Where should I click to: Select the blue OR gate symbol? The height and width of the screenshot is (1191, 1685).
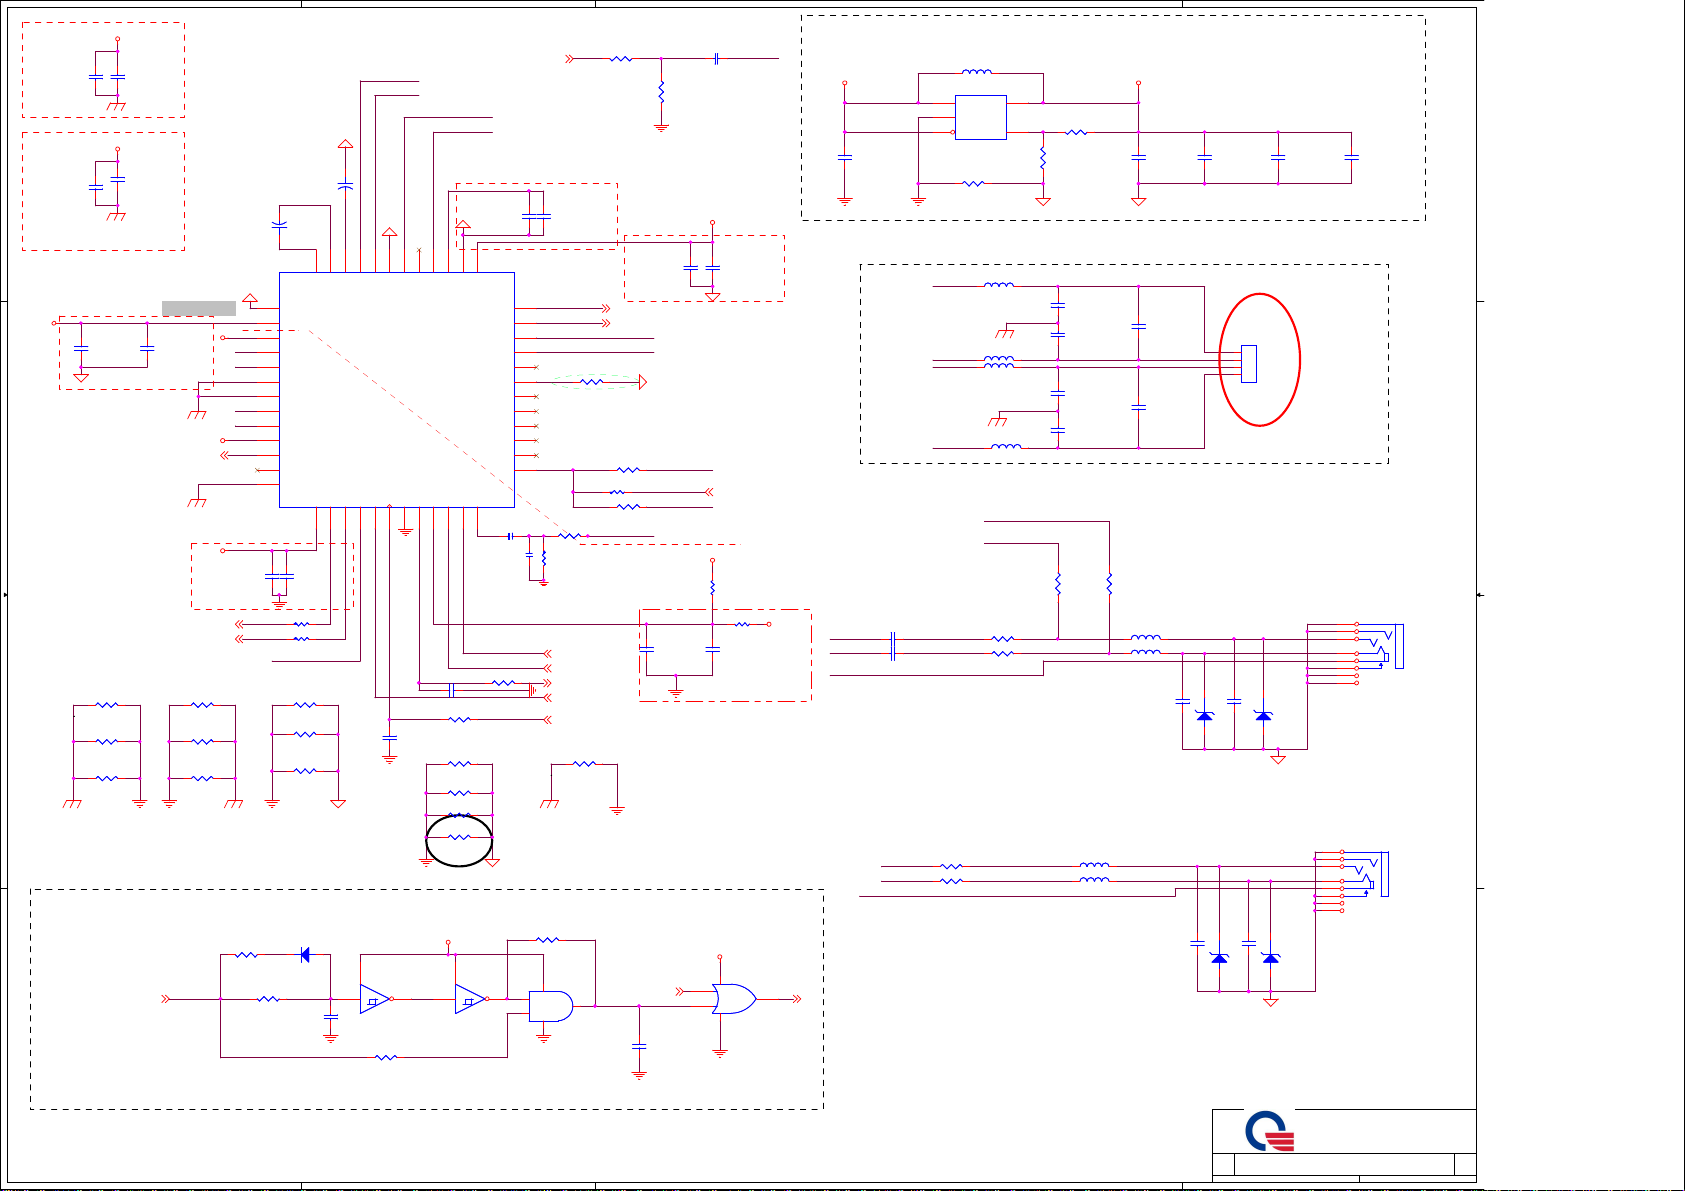pyautogui.click(x=734, y=998)
